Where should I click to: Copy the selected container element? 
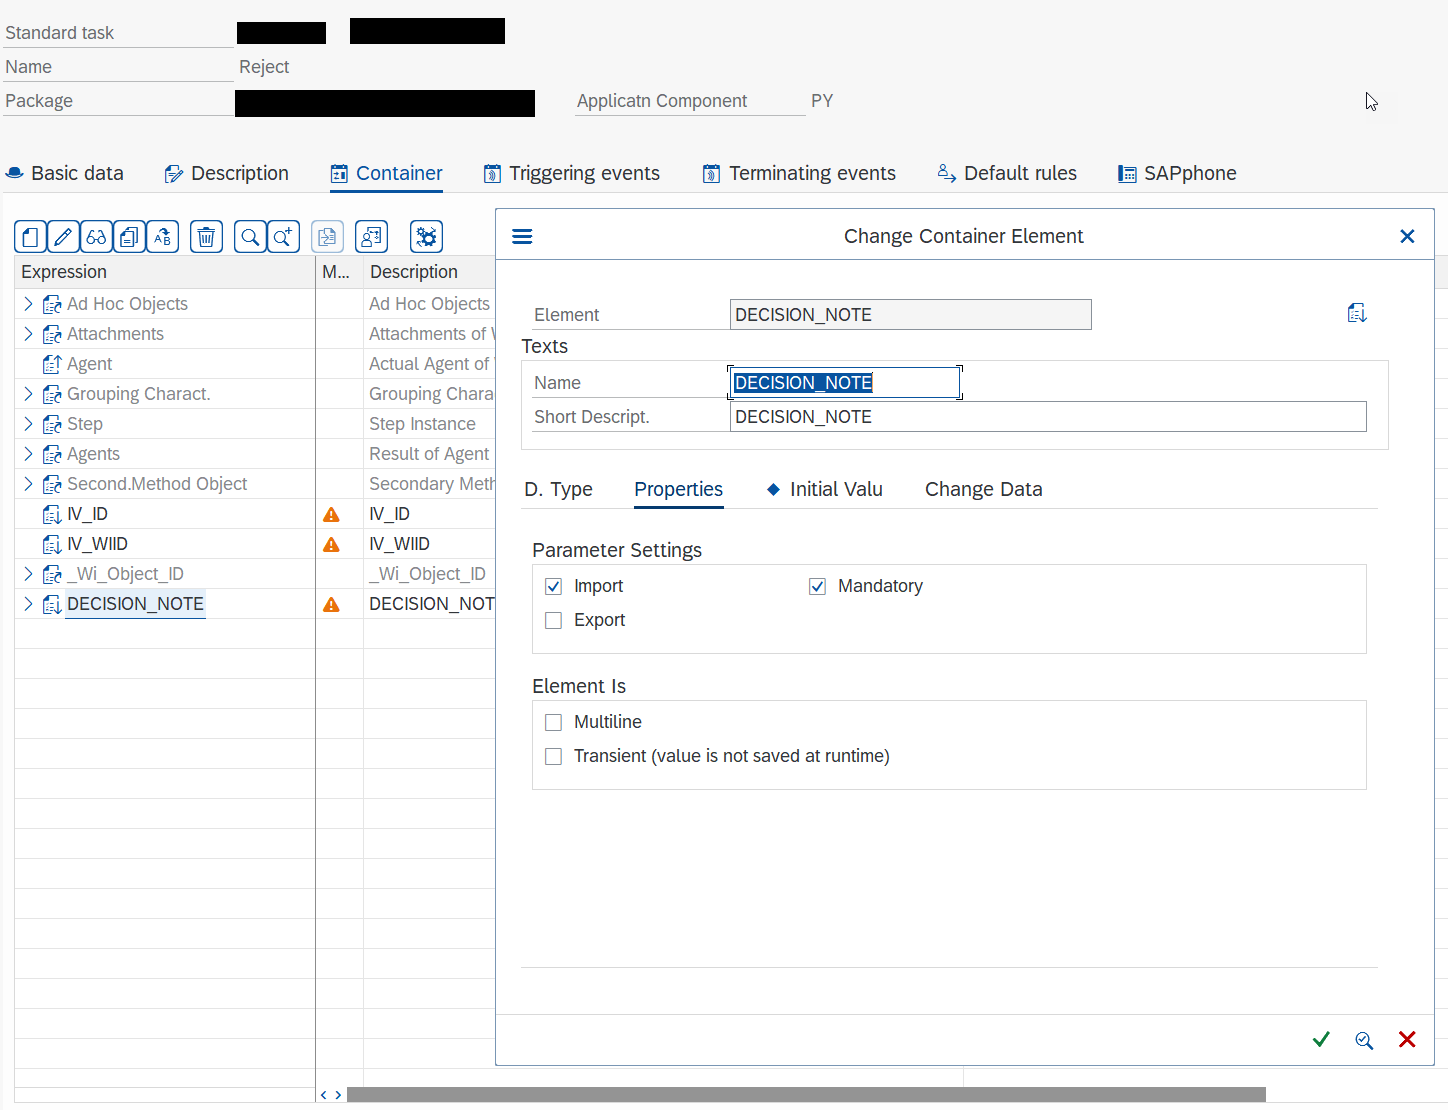pos(129,236)
